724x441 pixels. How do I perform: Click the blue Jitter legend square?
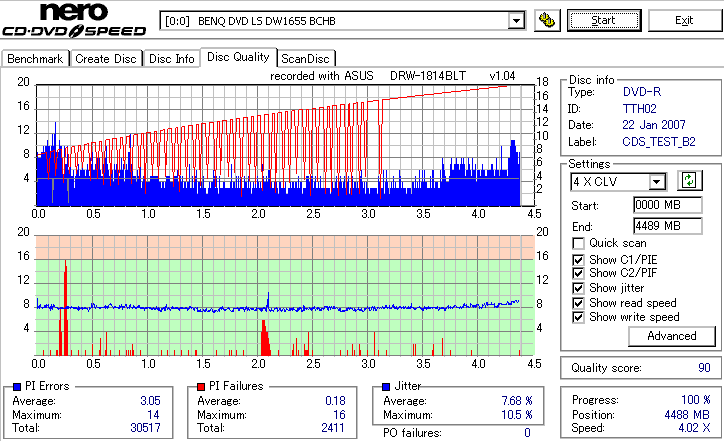pos(386,387)
